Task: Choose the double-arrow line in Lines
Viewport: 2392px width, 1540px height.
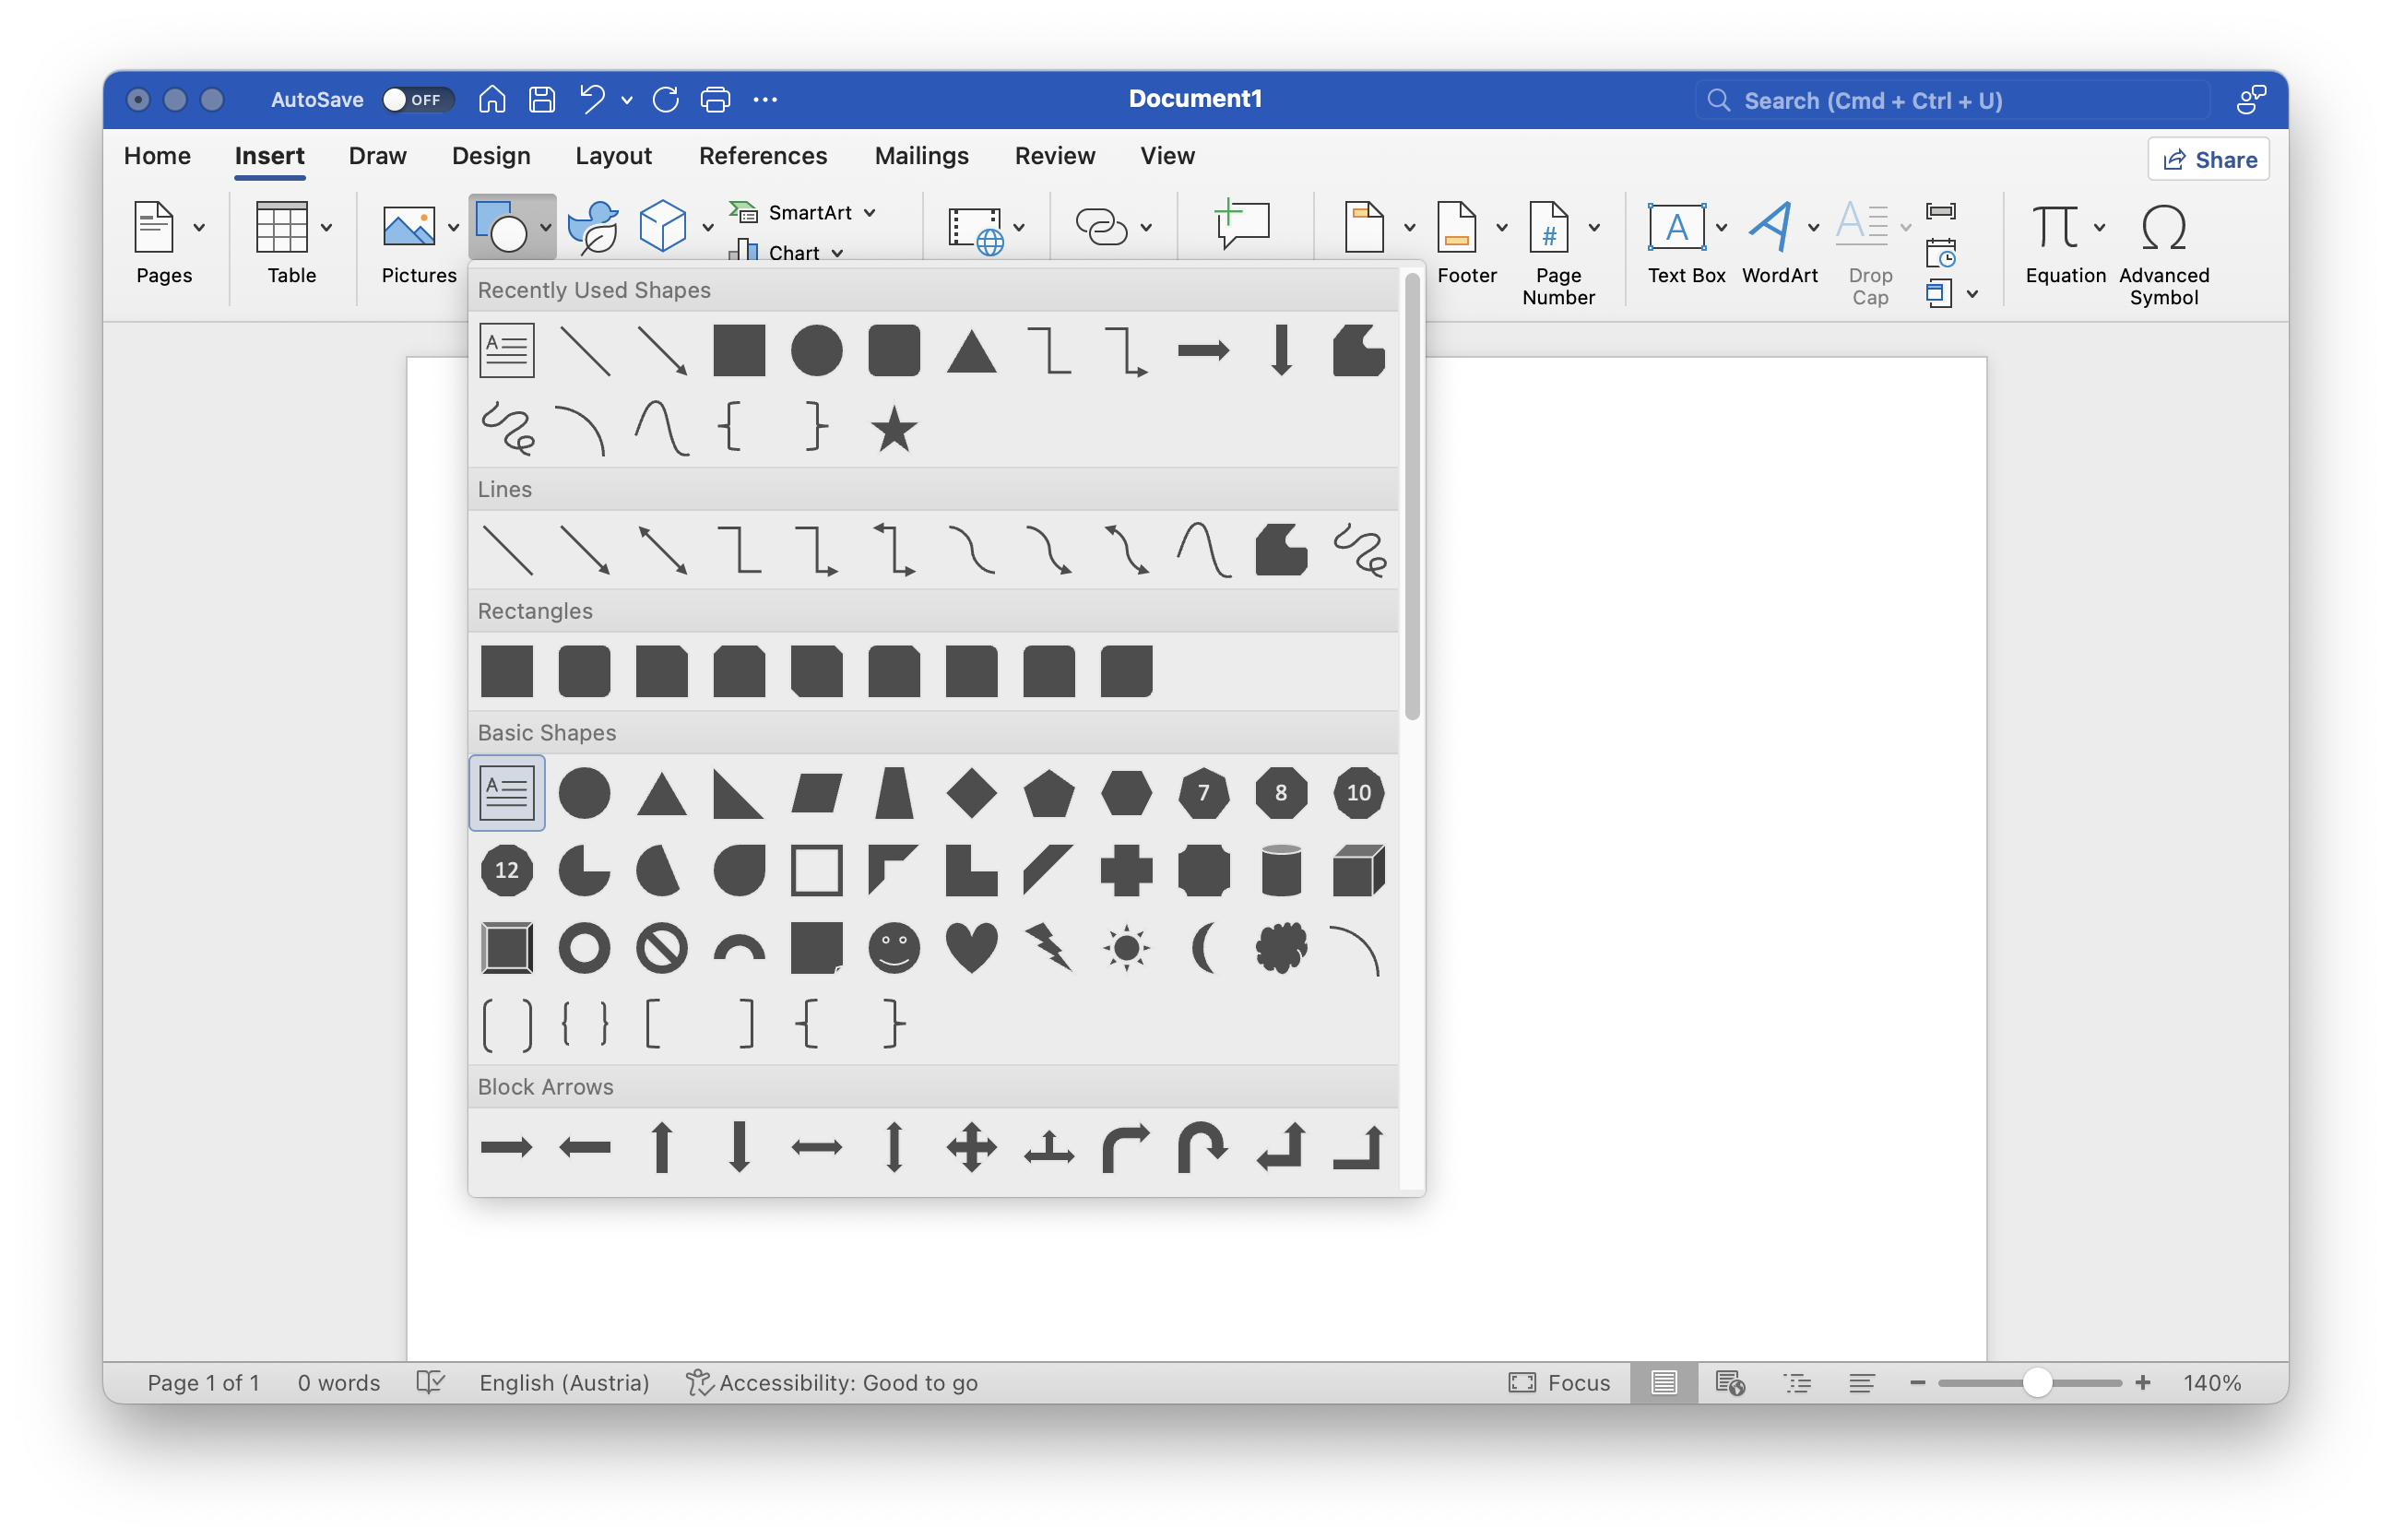Action: pyautogui.click(x=661, y=549)
